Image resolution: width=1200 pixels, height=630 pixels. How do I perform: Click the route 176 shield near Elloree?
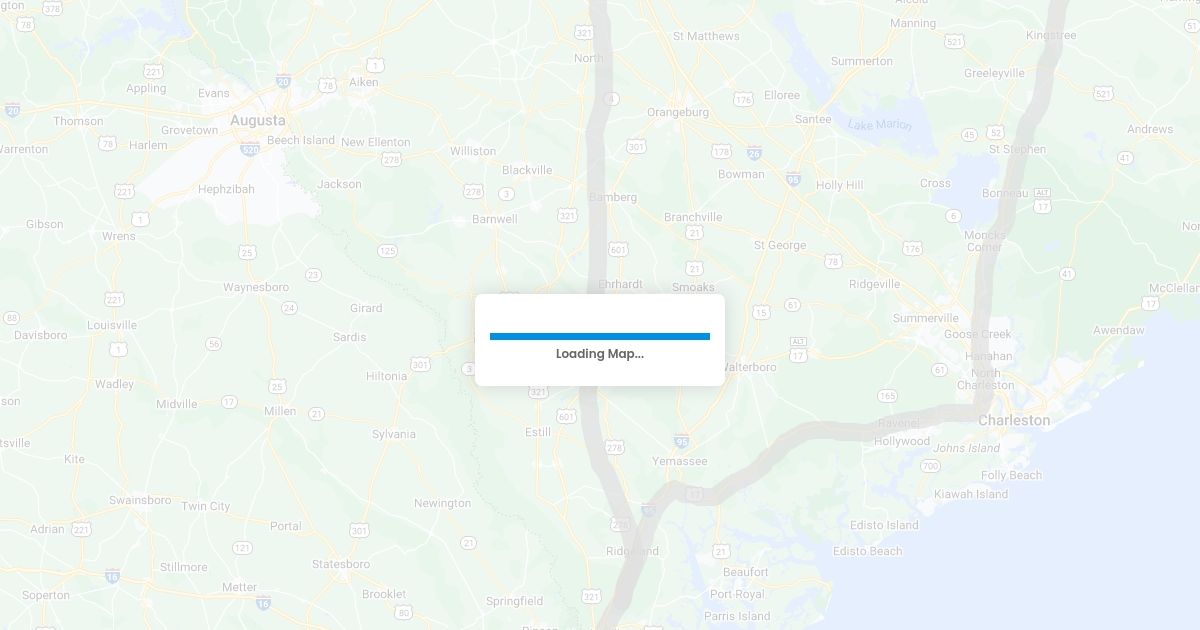pyautogui.click(x=743, y=99)
